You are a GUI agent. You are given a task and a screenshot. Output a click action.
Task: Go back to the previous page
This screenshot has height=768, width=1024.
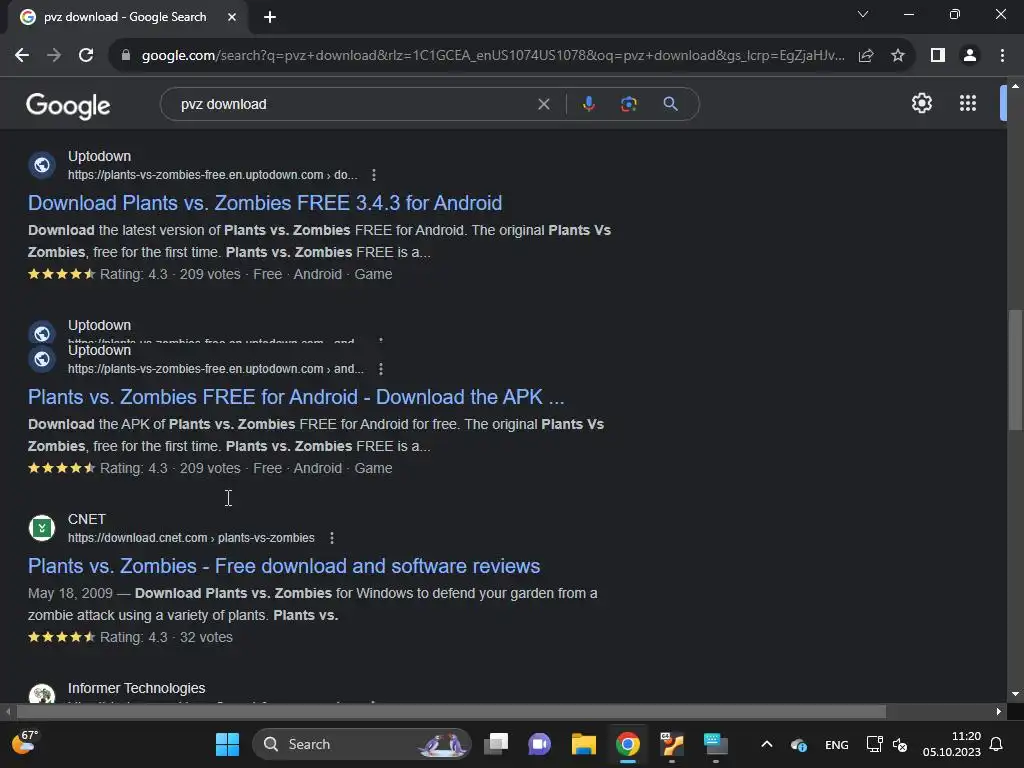click(22, 56)
